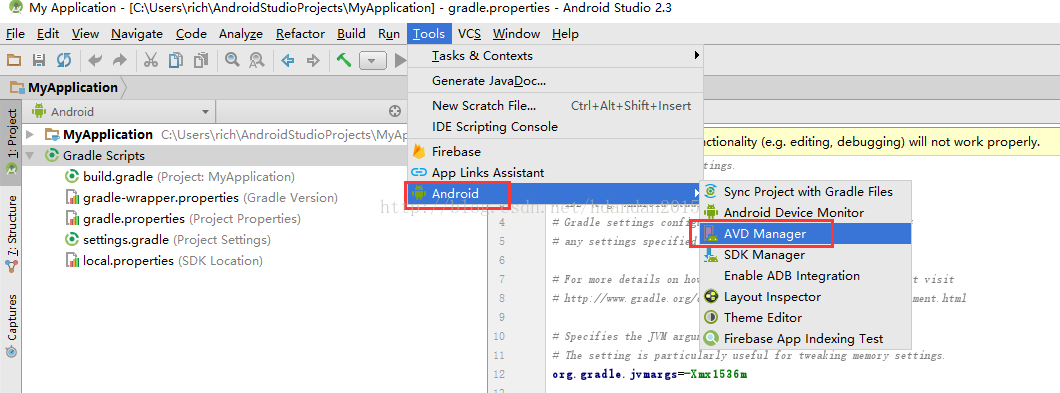Open the Build menu

[x=352, y=34]
